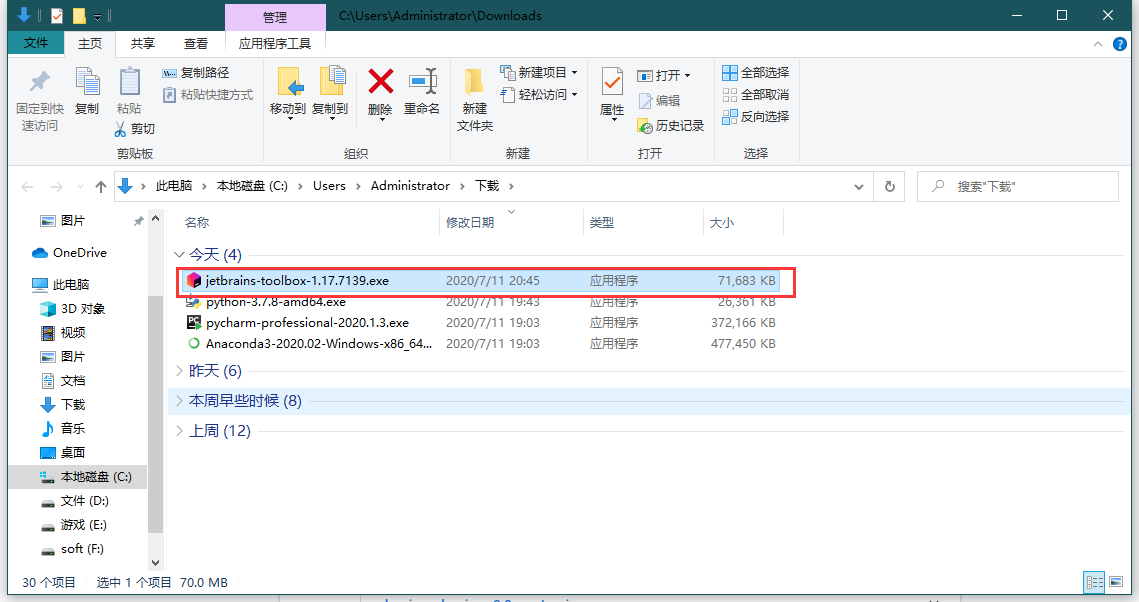This screenshot has height=602, width=1139.
Task: Select python-3.7.8-amd64.exe file
Action: tap(479, 302)
